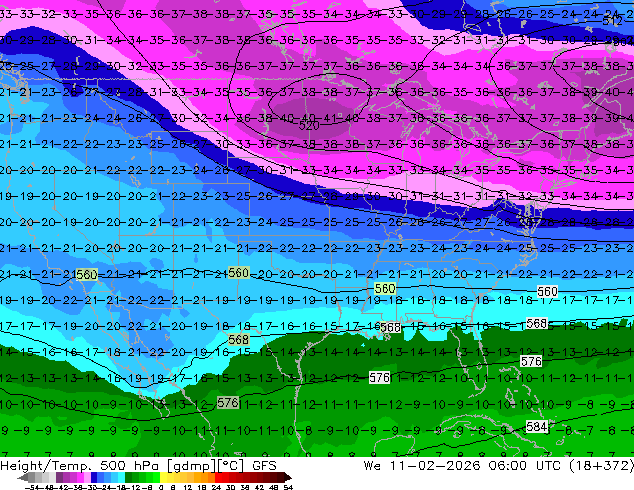This screenshot has height=490, width=634.
Task: Click the '(18+372)' forecast run text
Action: (x=601, y=466)
